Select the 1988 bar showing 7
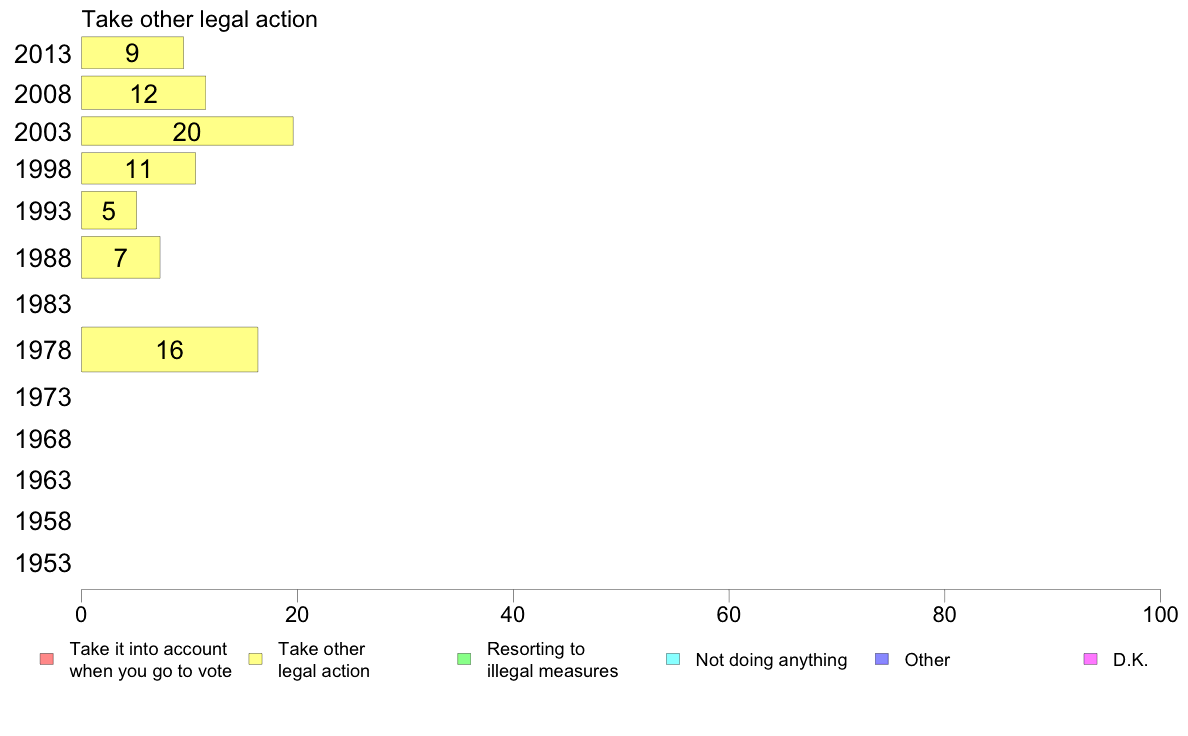 click(120, 258)
